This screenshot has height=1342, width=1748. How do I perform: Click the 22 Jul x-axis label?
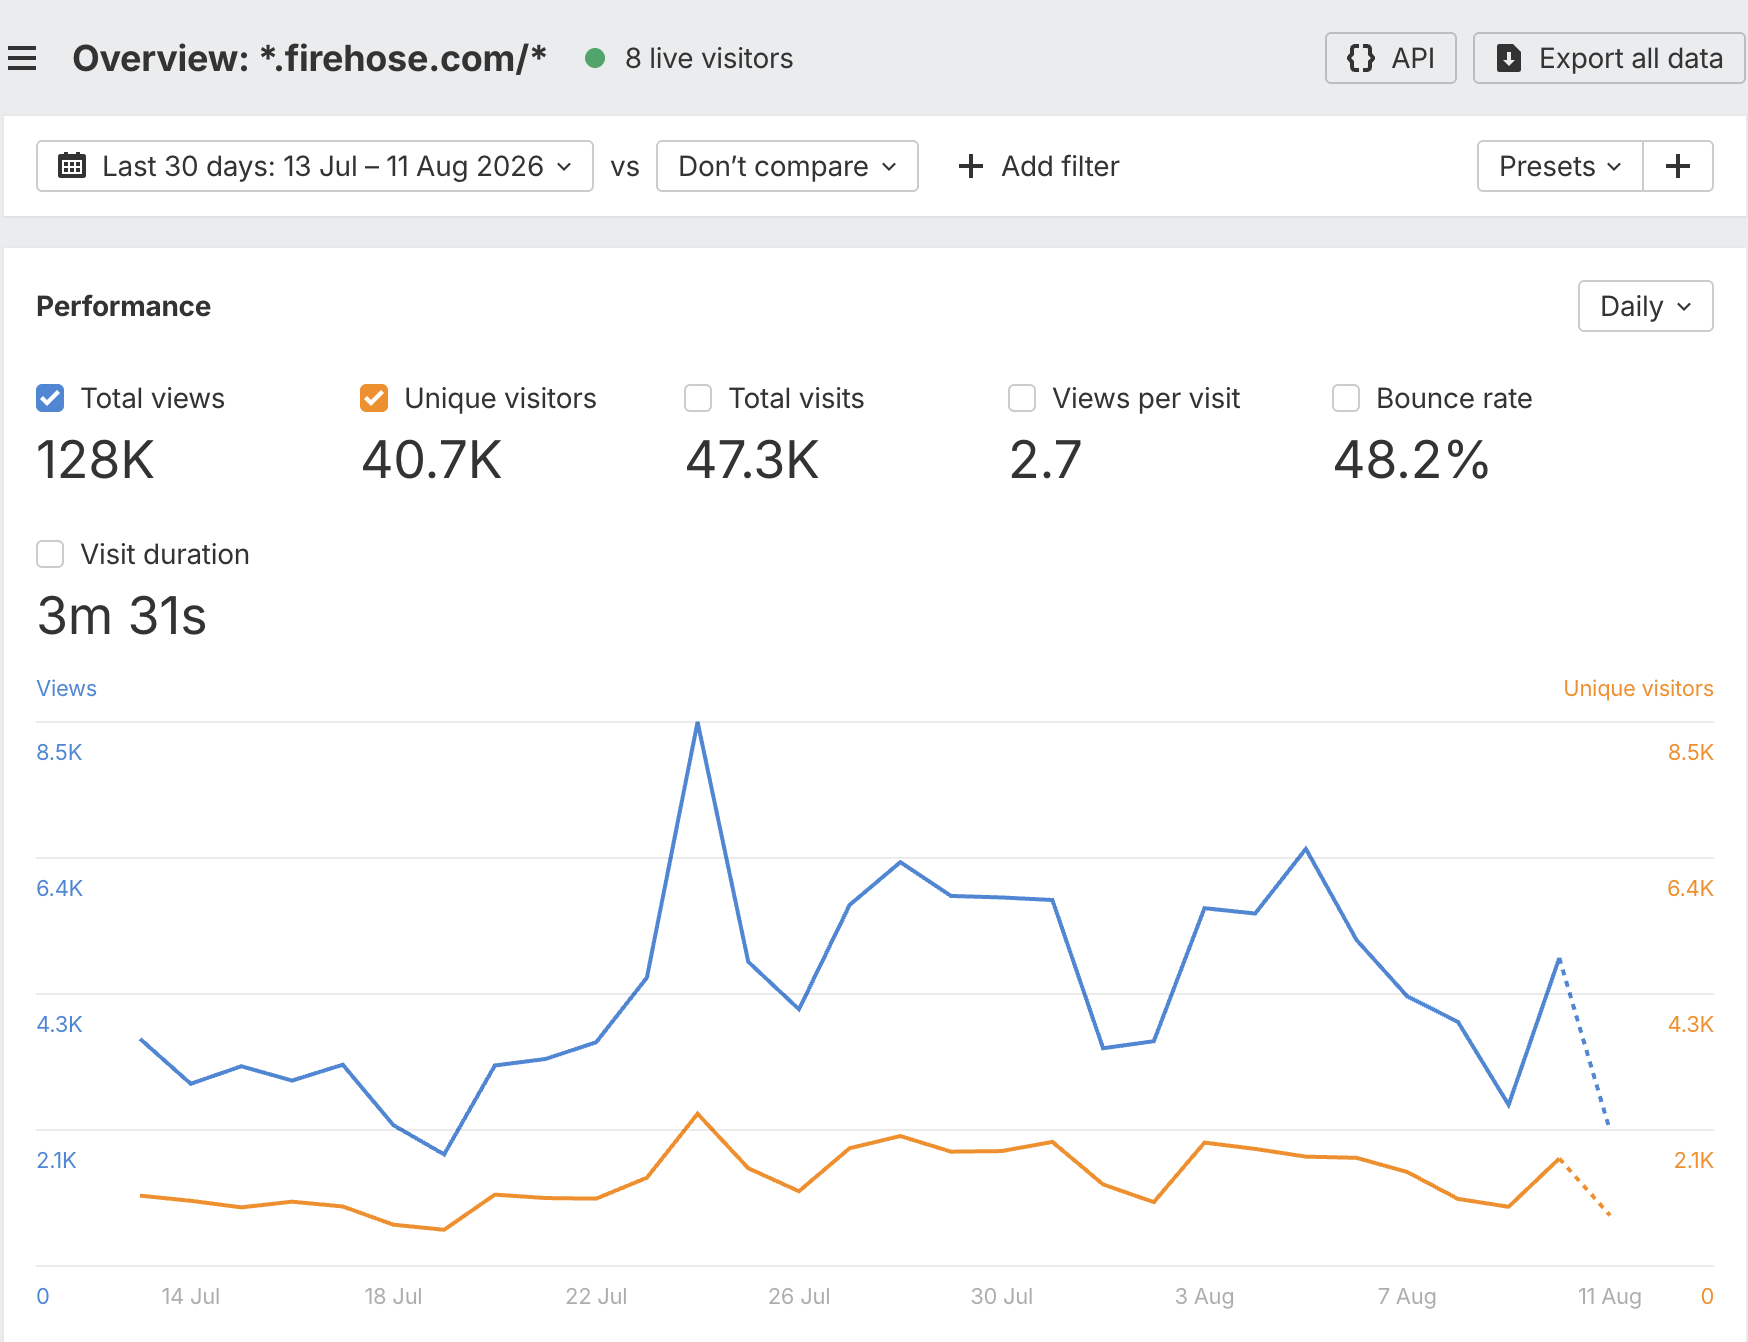[x=596, y=1296]
